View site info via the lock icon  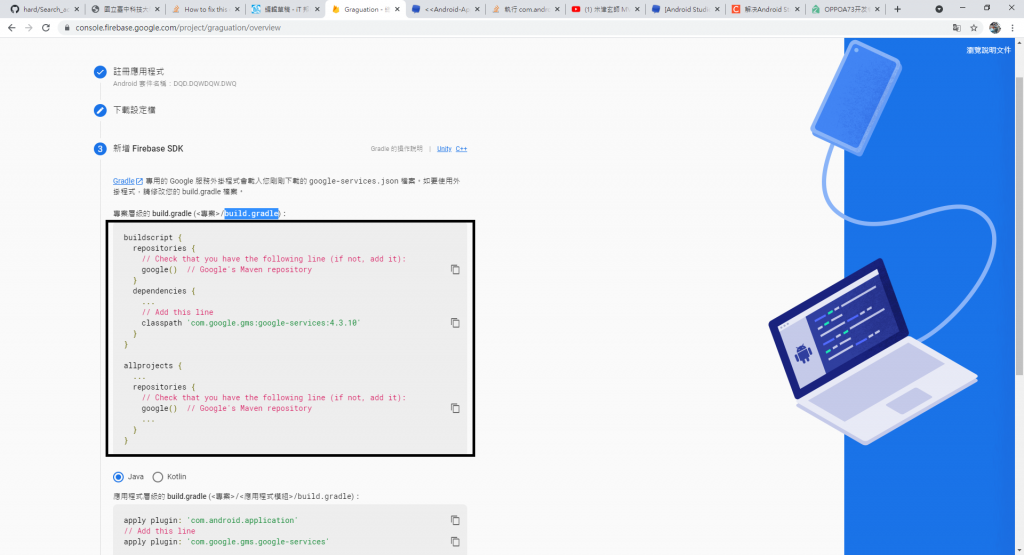tap(67, 28)
